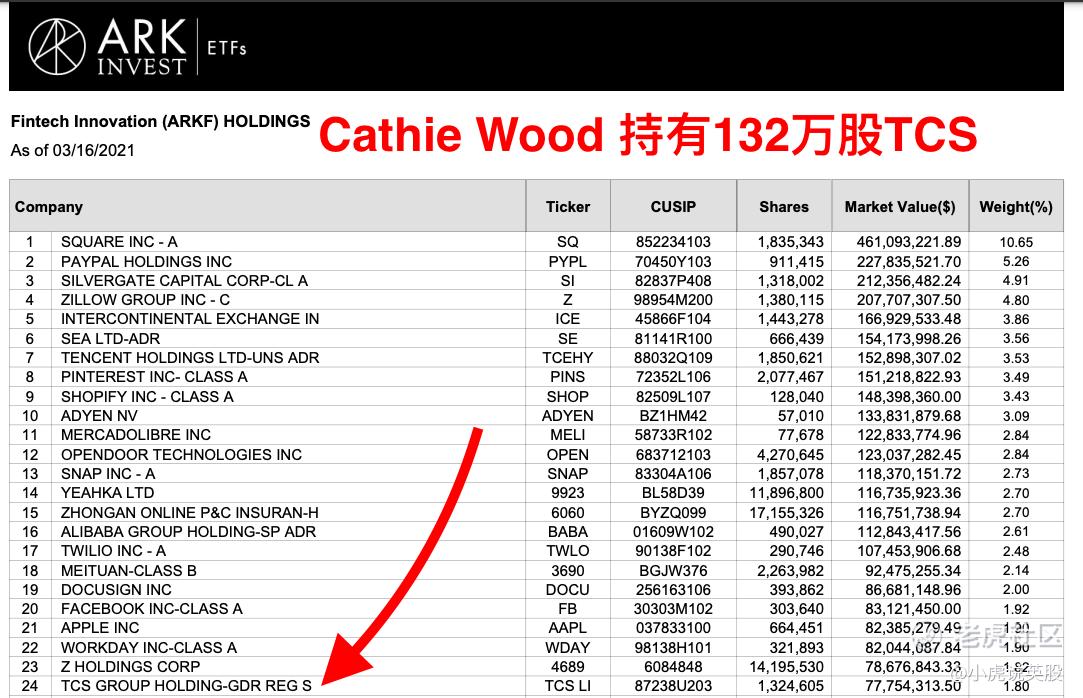1083x698 pixels.
Task: Select SILVERGATE CAPITAL CORP-CL A cell
Action: [288, 280]
